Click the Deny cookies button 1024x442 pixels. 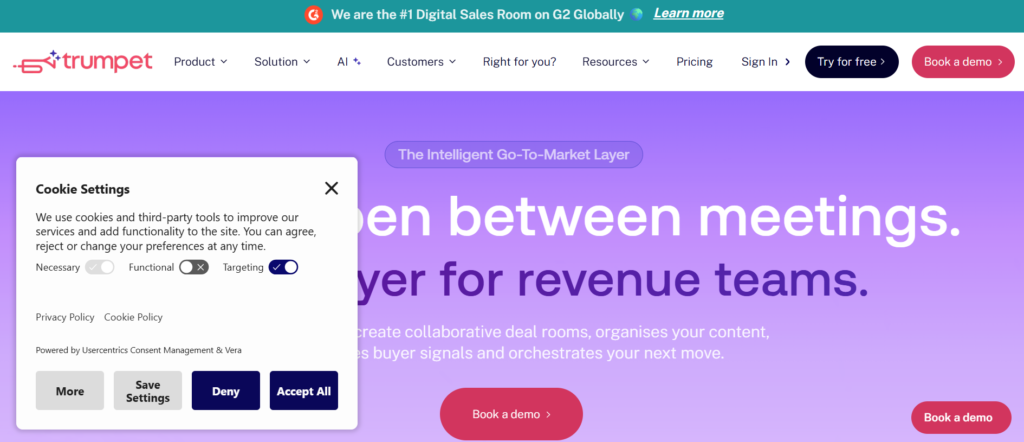click(226, 390)
